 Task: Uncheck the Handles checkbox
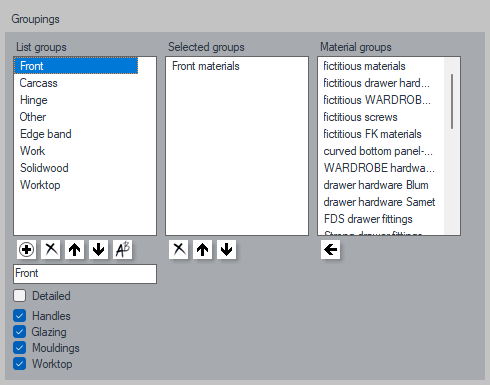pyautogui.click(x=20, y=316)
